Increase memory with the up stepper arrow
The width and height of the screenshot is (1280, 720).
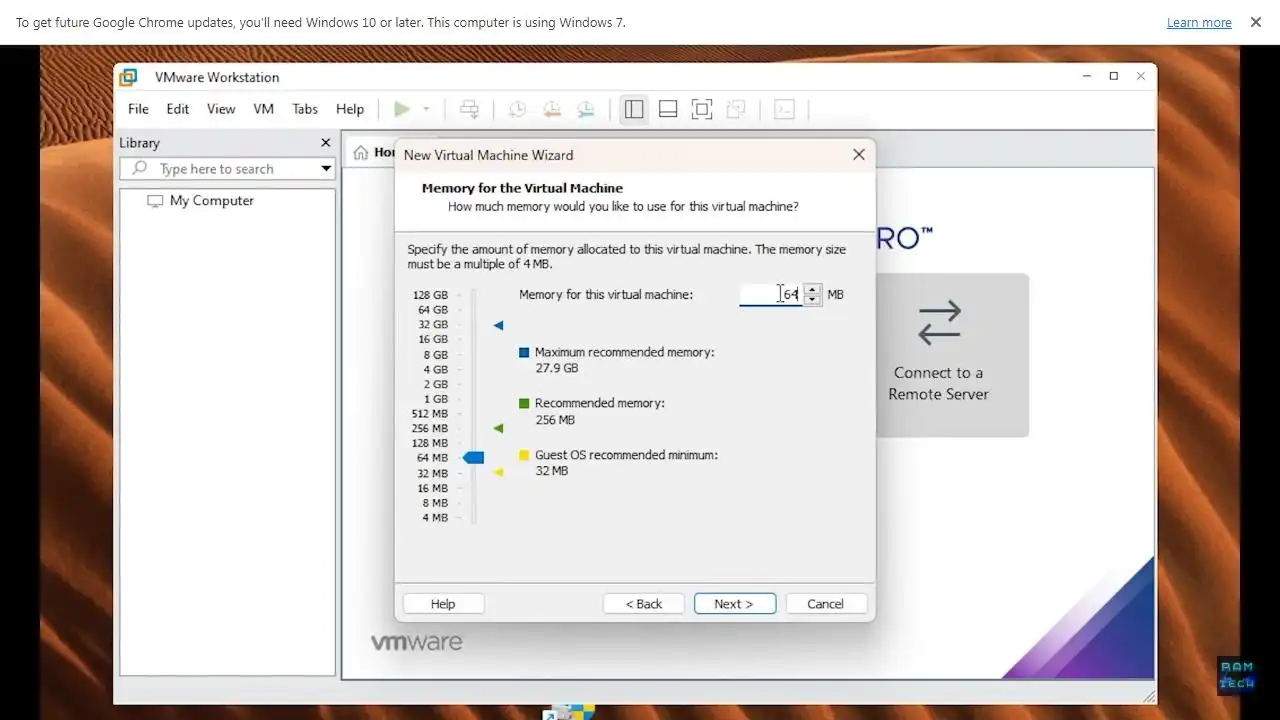(813, 289)
